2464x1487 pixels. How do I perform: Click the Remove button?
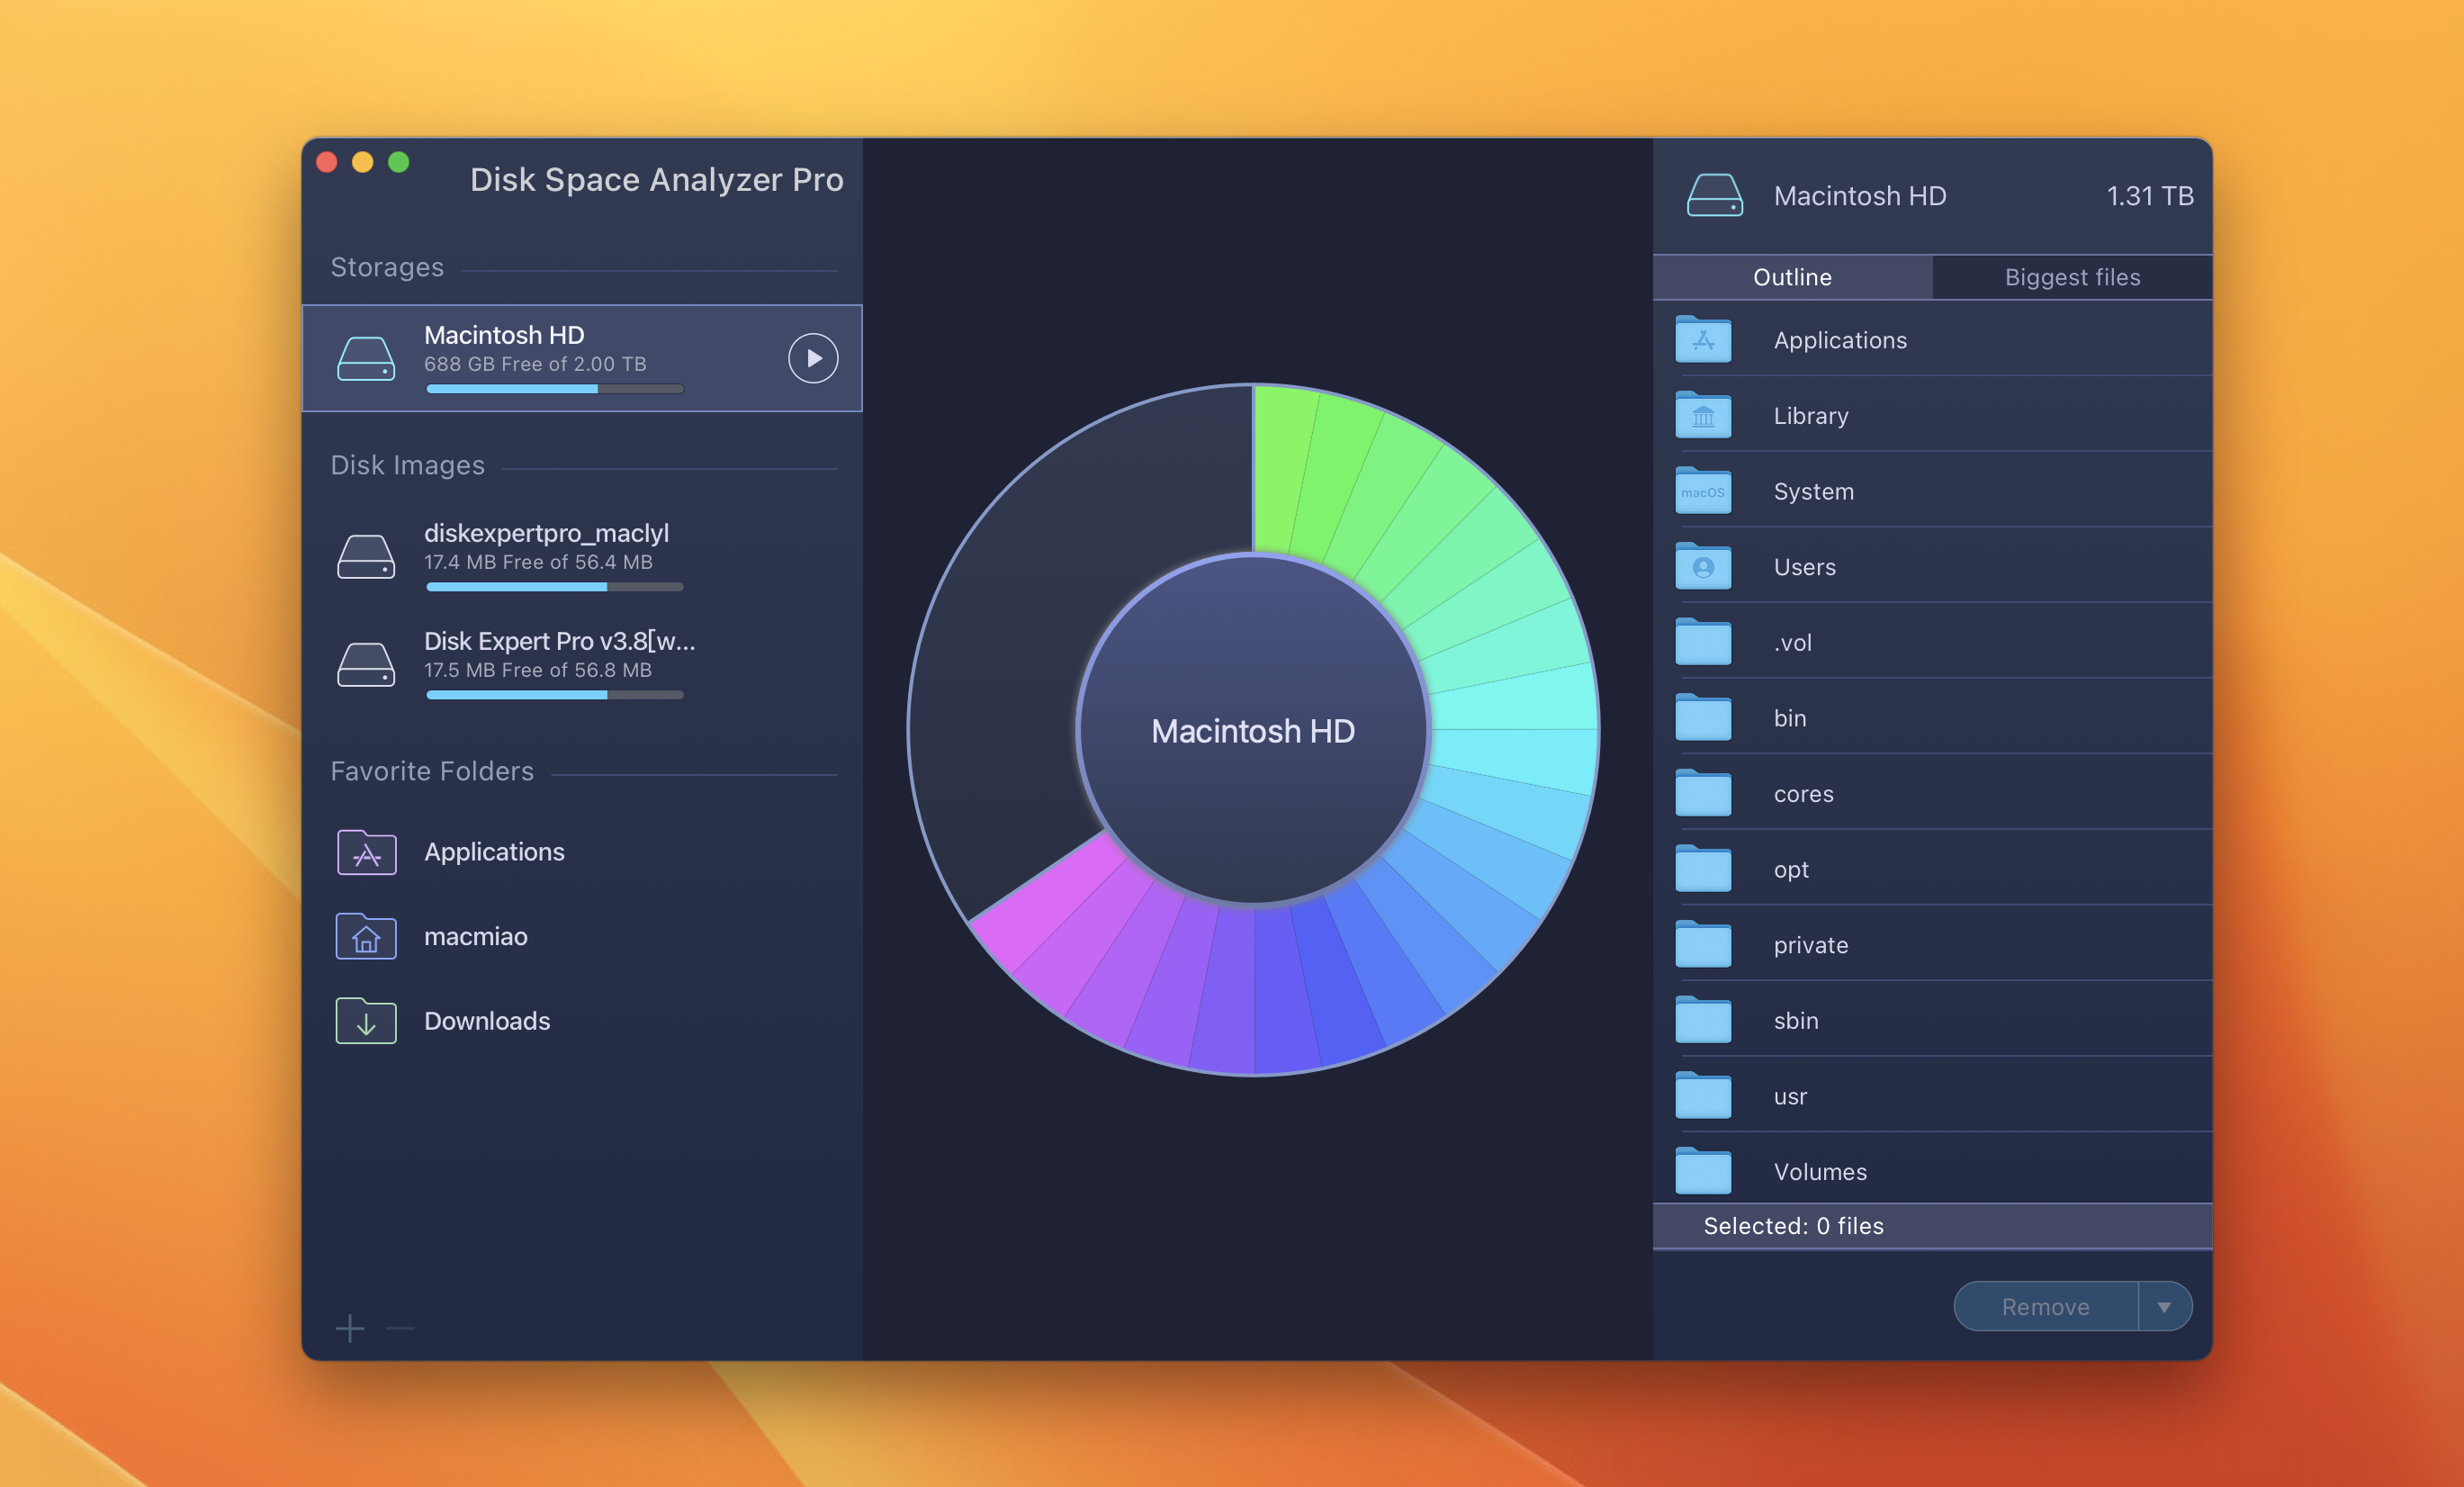[x=2045, y=1306]
